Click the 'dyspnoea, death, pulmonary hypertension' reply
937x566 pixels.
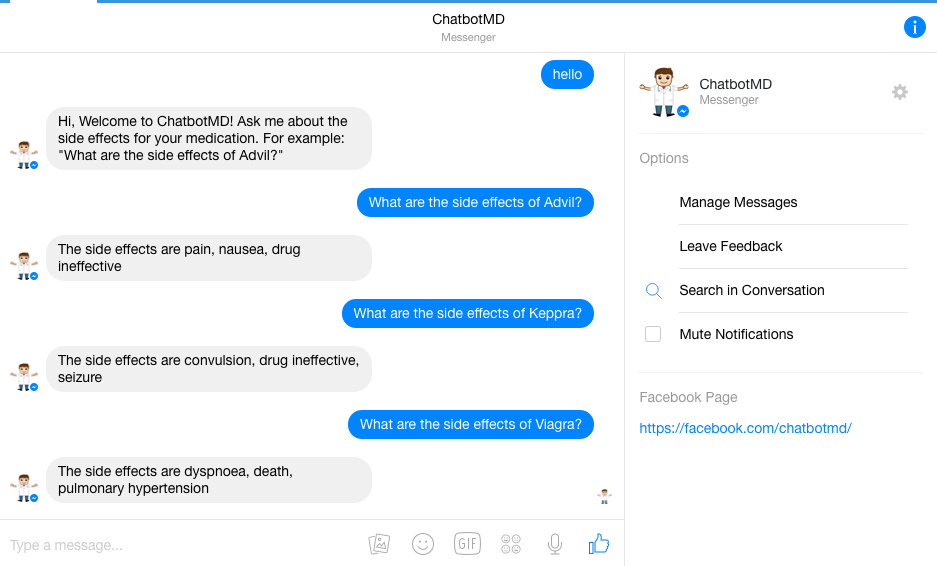[x=209, y=480]
